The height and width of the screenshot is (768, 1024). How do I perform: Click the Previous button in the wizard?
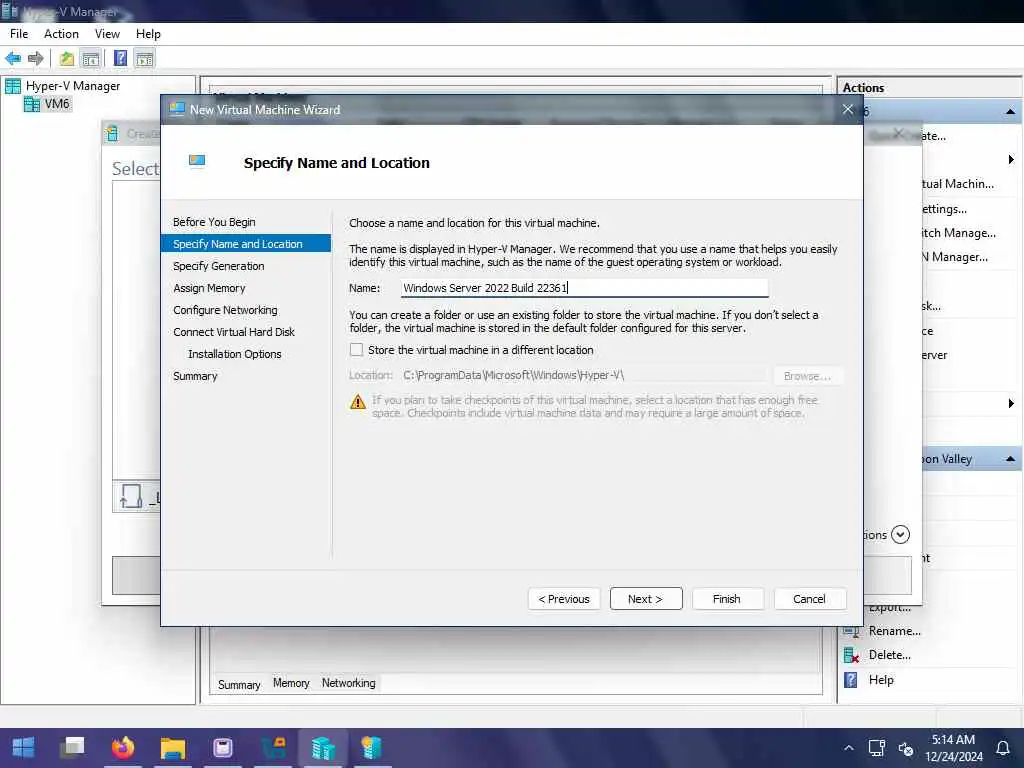(x=564, y=599)
